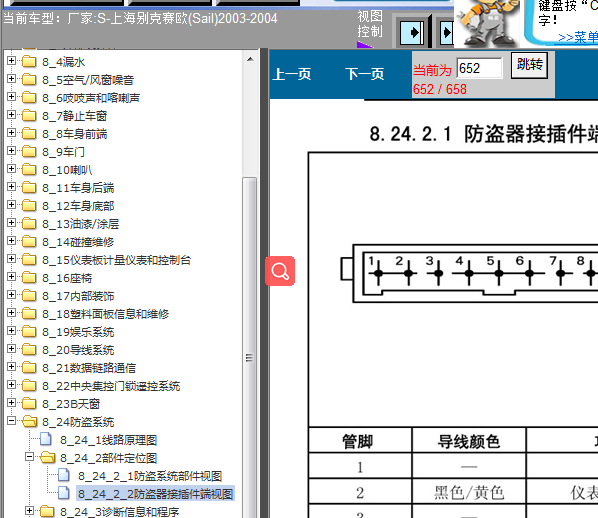Click folder icon of 8_9车门
Viewport: 598px width, 518px height.
point(29,151)
